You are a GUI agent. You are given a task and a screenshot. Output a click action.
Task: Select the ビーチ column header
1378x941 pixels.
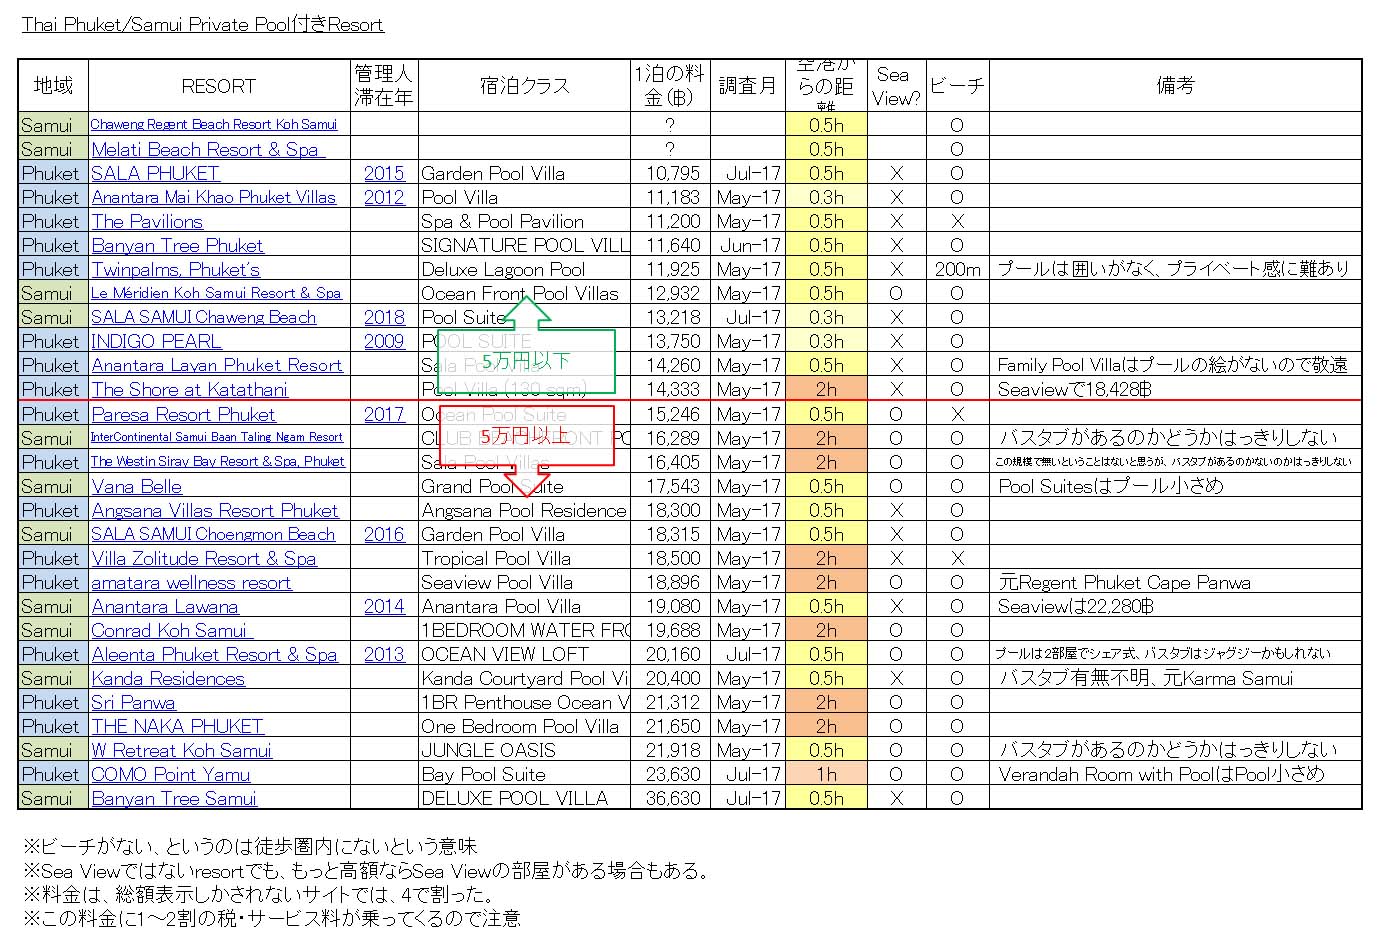(957, 86)
